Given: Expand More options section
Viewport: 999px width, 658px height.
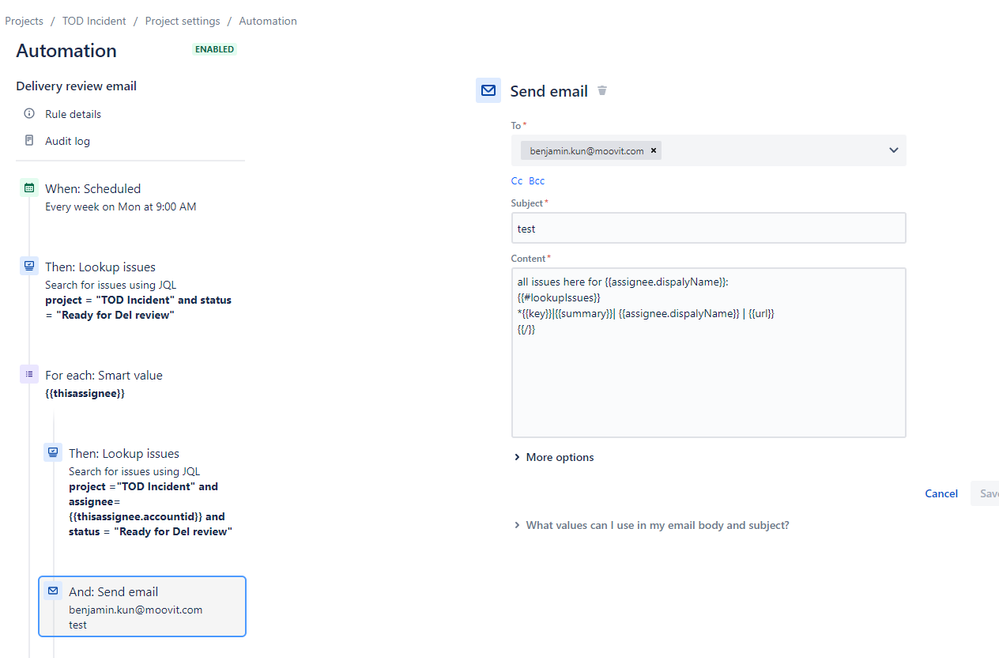Looking at the screenshot, I should coord(554,457).
